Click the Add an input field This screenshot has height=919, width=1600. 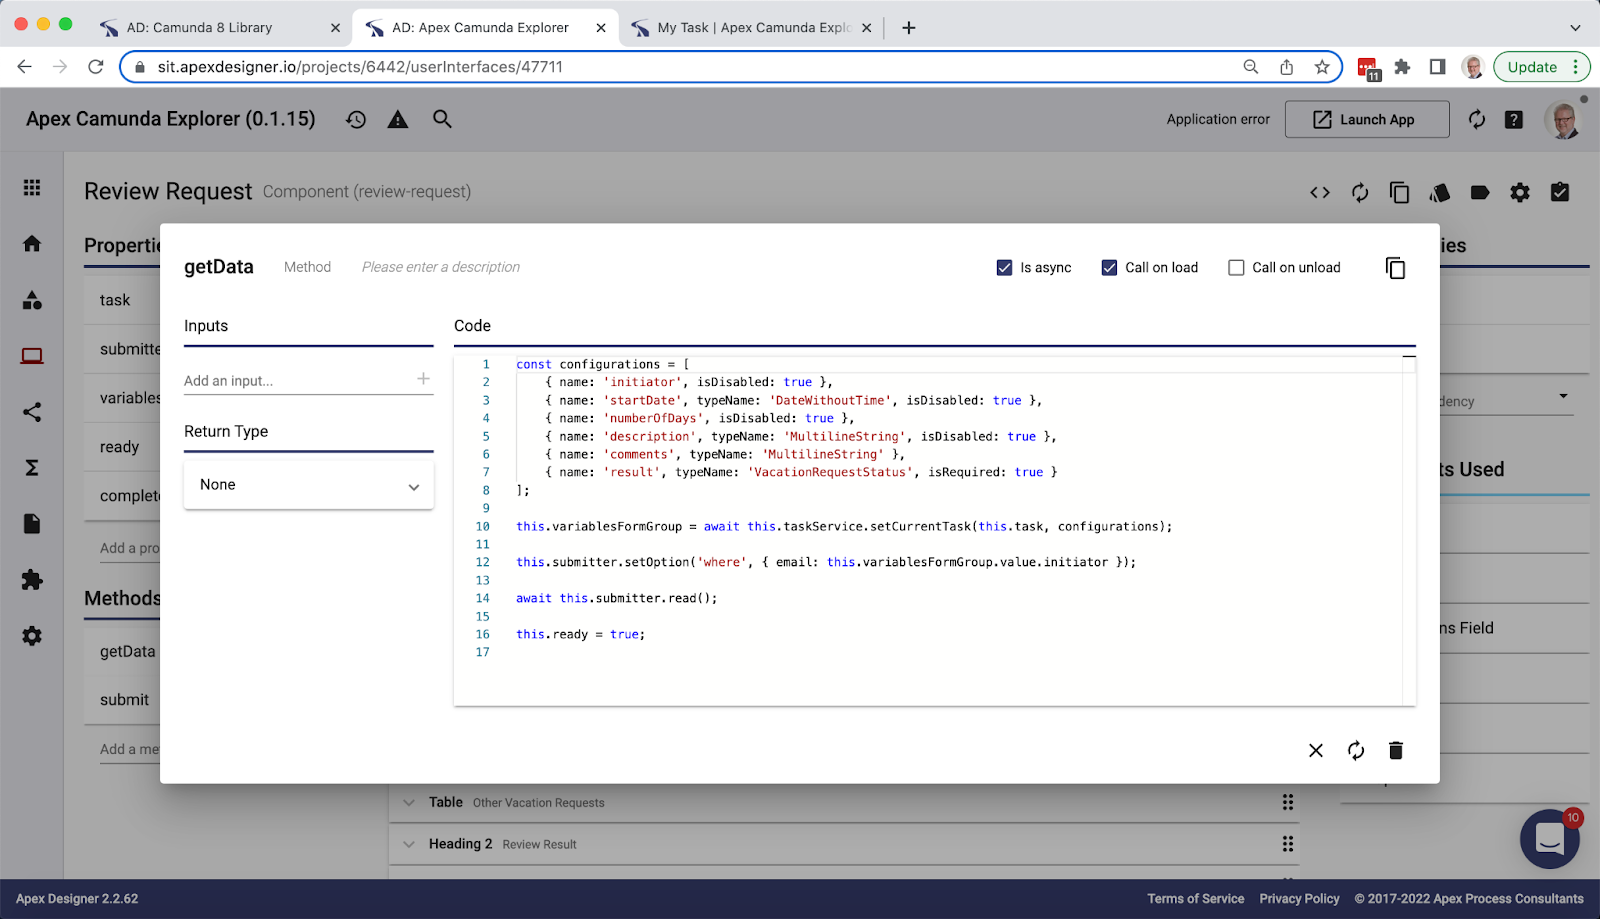[x=298, y=381]
